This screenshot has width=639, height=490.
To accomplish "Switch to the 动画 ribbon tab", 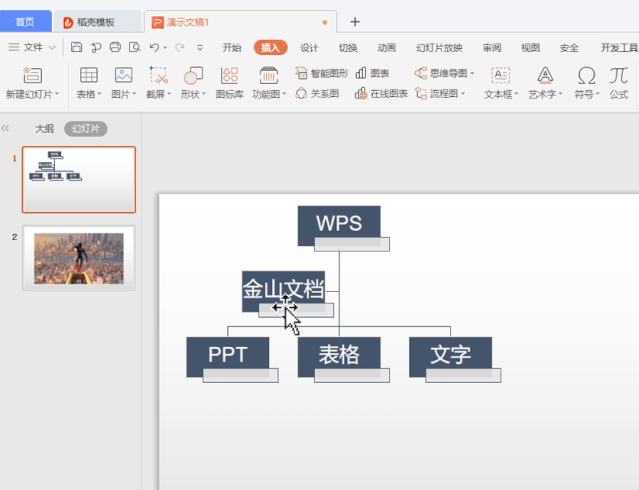I will click(386, 48).
